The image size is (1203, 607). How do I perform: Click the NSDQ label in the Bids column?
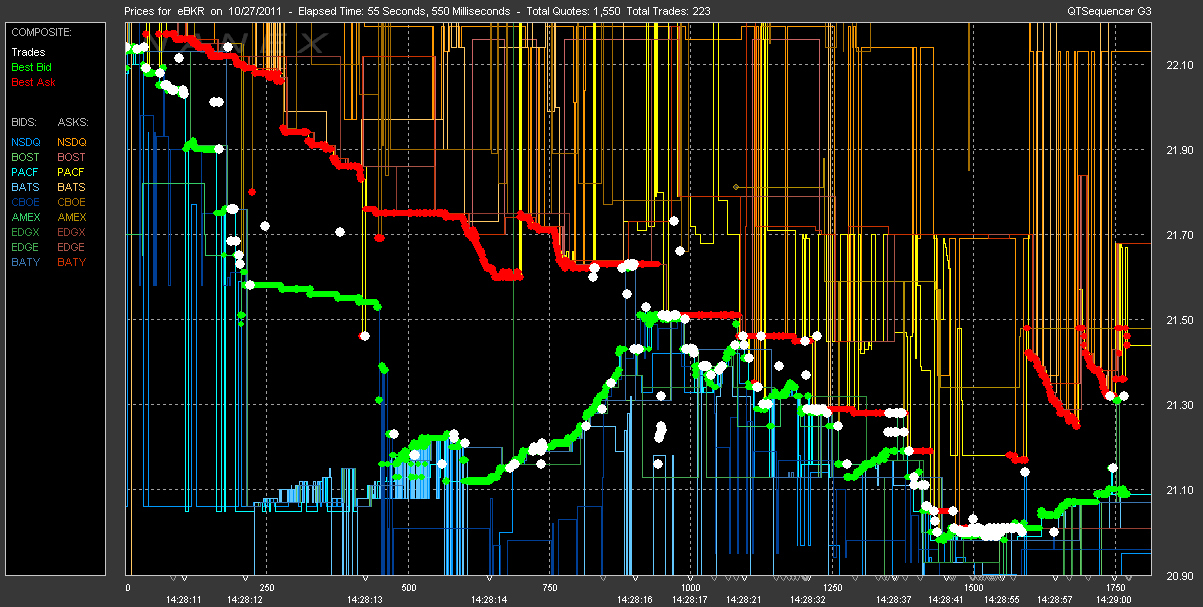[x=25, y=142]
